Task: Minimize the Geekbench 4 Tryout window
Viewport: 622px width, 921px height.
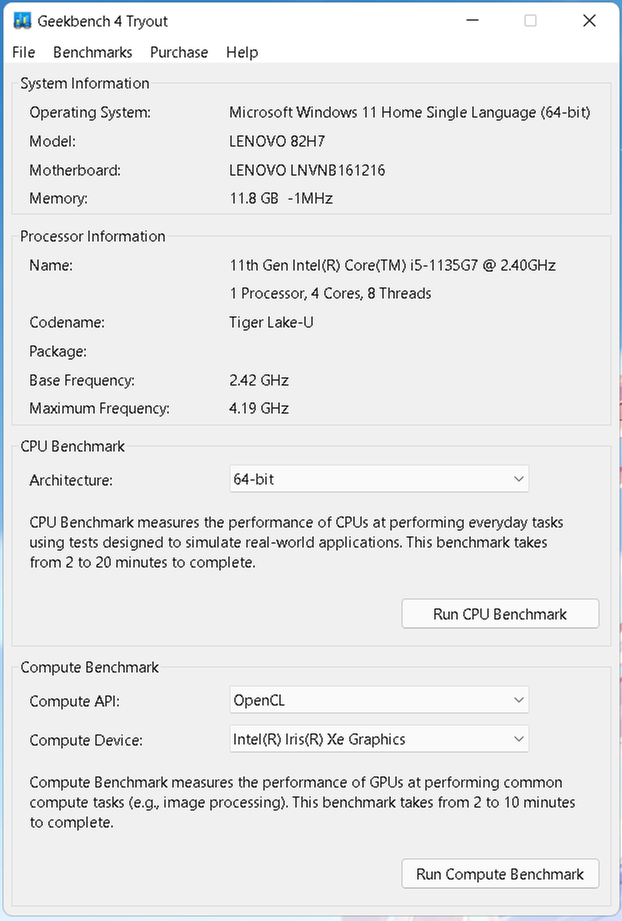Action: pos(472,21)
